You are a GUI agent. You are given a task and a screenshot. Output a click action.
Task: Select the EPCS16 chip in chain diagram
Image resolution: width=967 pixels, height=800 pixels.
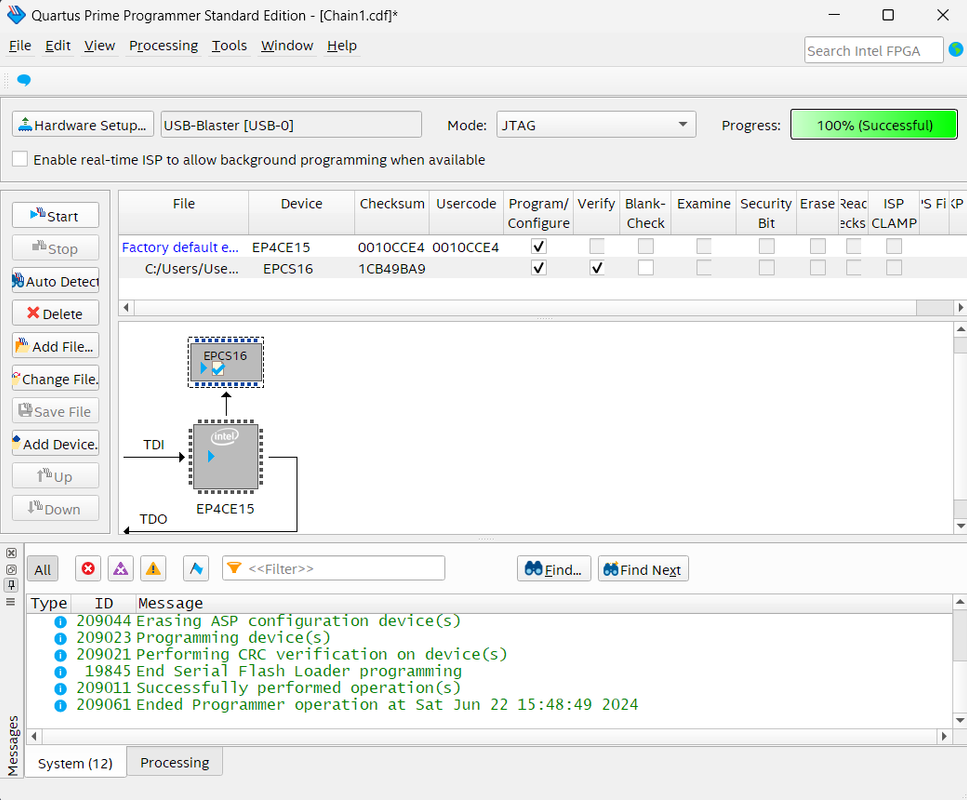(226, 363)
